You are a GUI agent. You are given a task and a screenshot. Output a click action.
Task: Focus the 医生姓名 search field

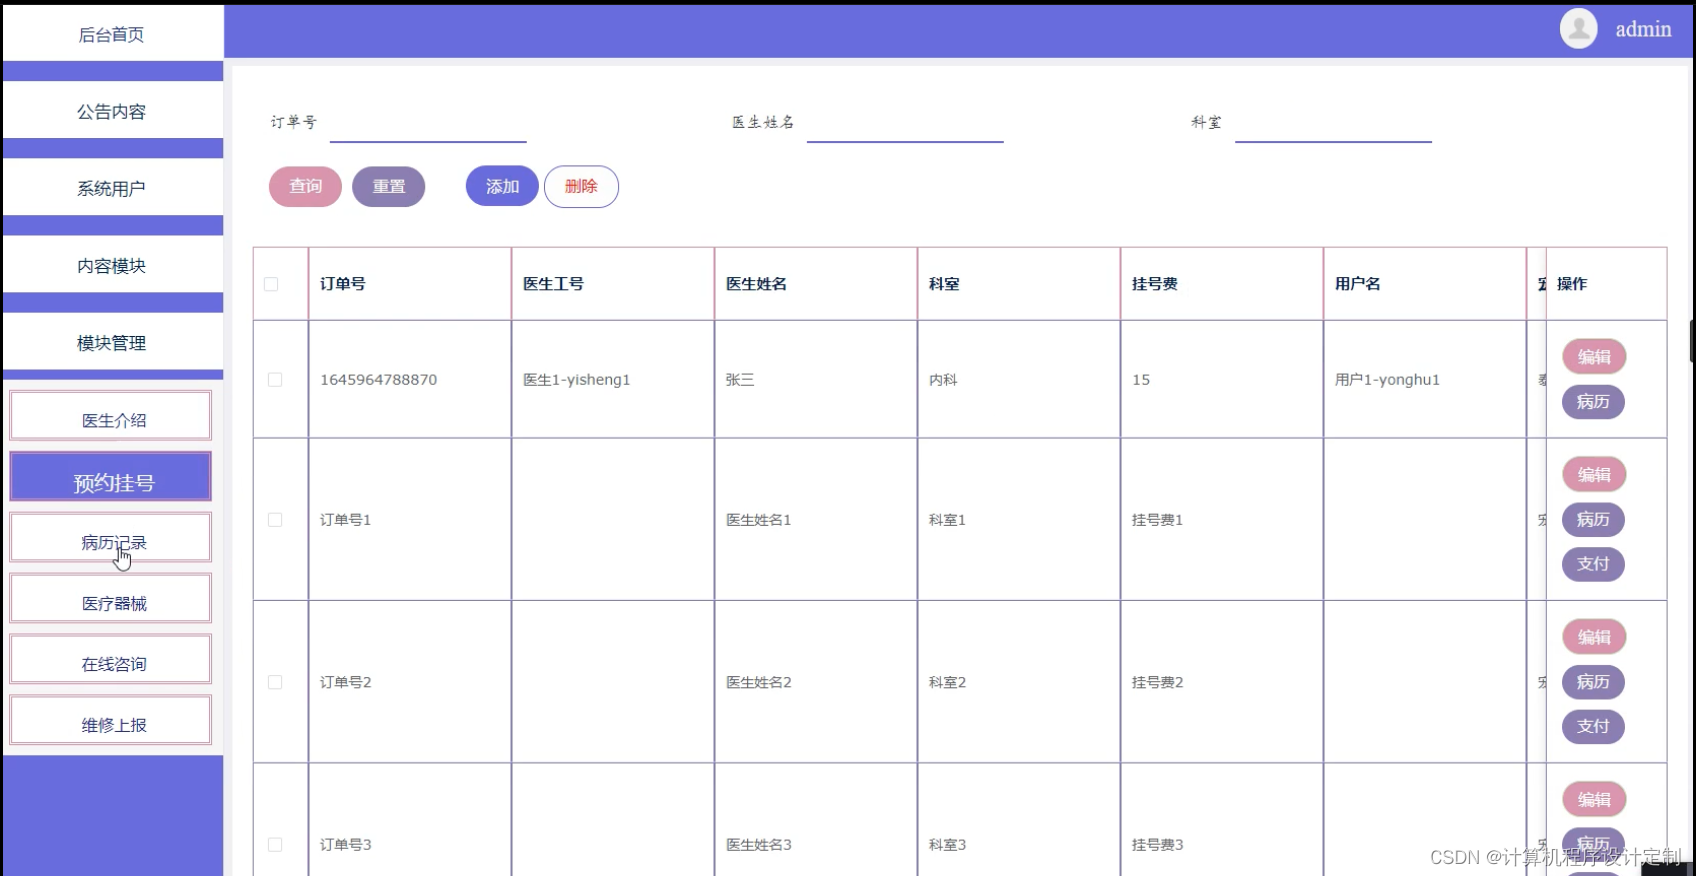[x=905, y=123]
